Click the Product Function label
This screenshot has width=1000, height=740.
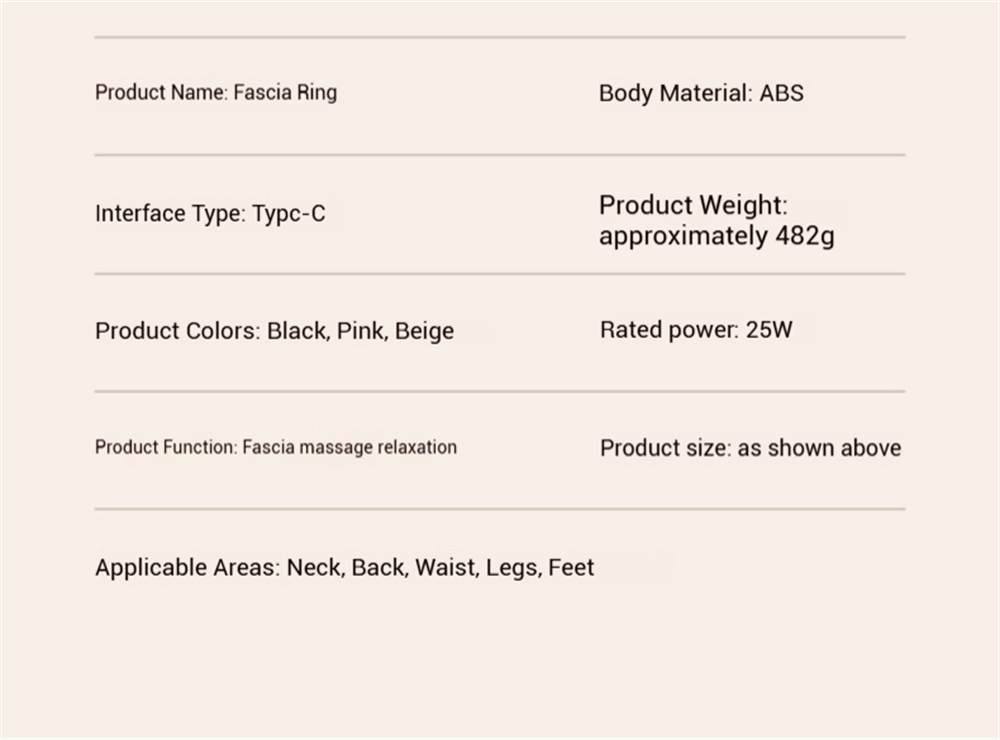[166, 447]
